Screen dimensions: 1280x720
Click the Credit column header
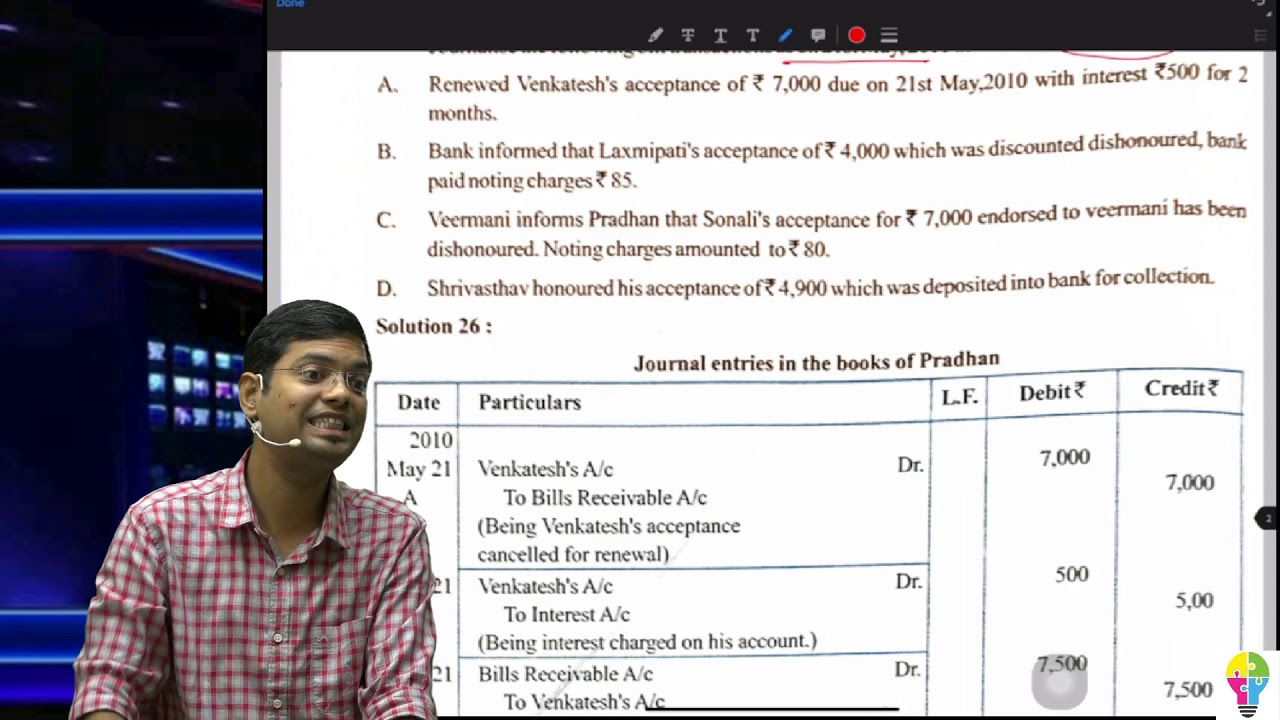pyautogui.click(x=1180, y=389)
